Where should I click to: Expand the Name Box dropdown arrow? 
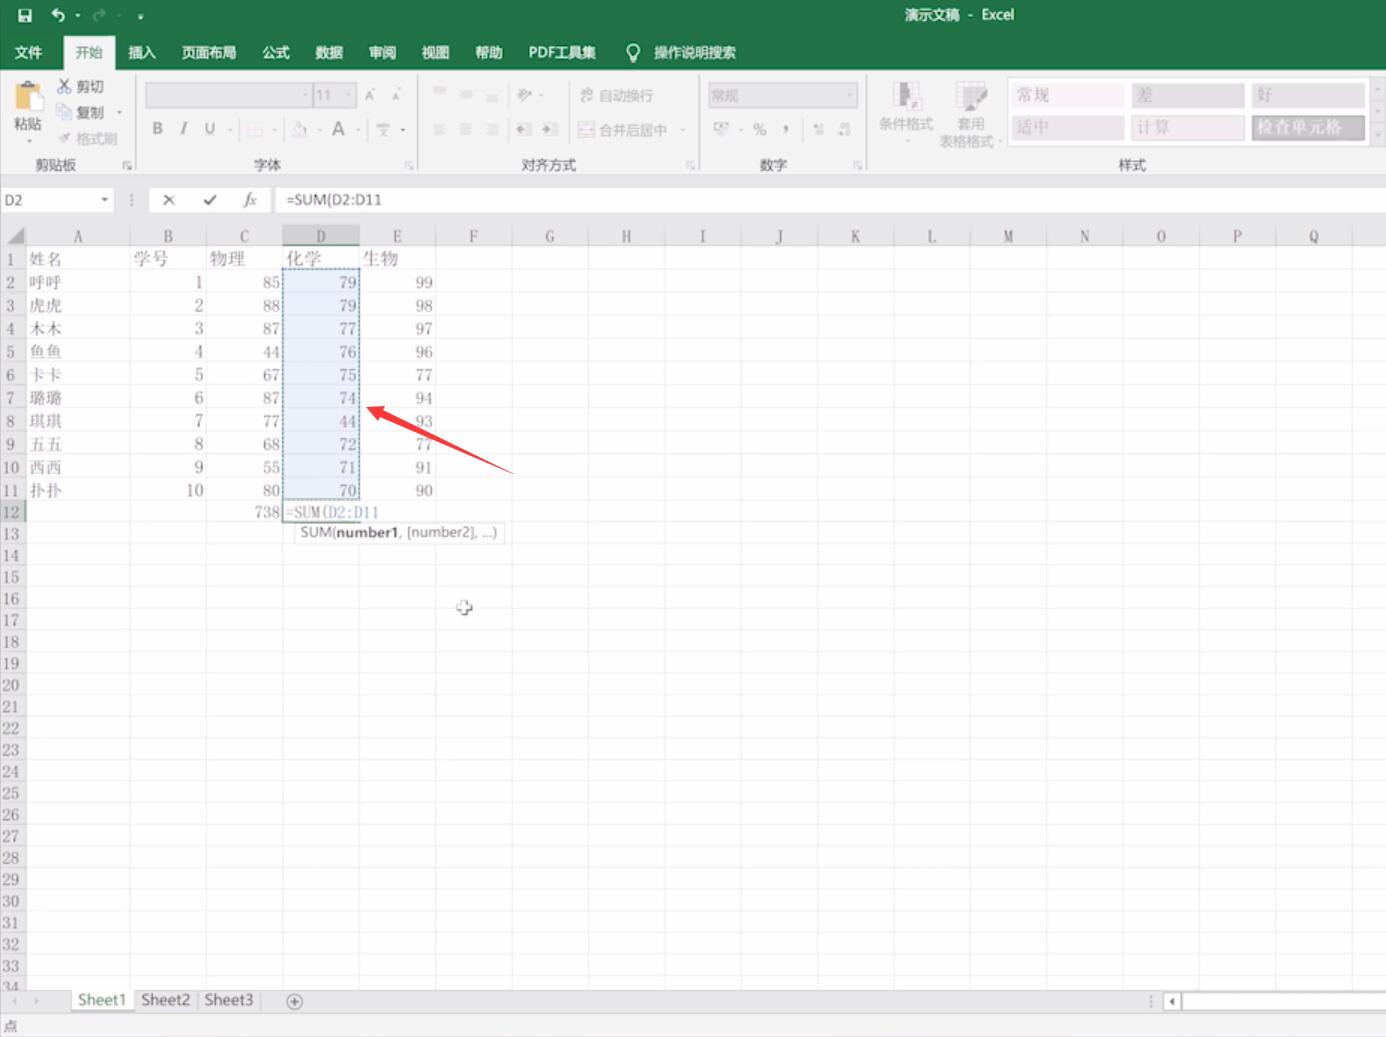[104, 200]
